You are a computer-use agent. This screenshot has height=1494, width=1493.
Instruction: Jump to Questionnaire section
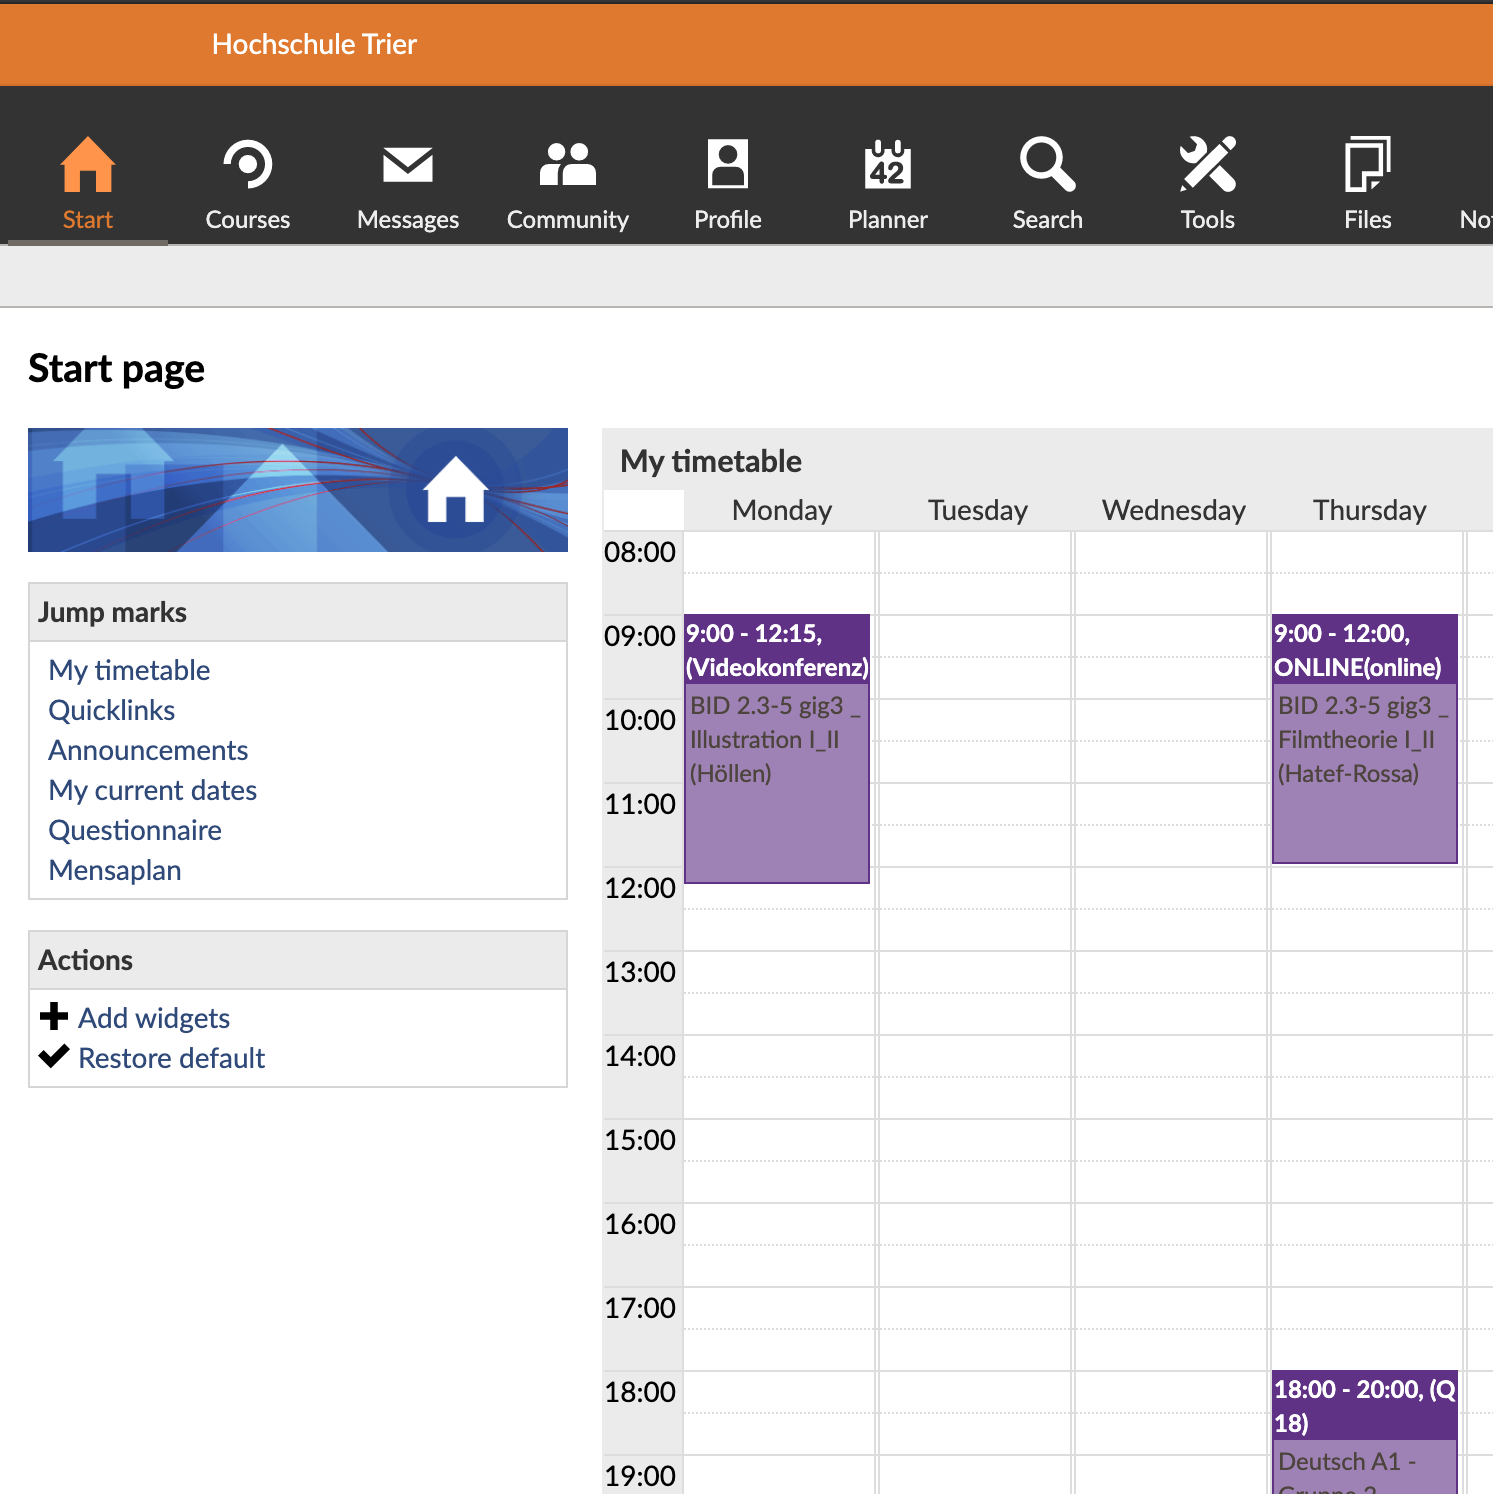tap(135, 830)
